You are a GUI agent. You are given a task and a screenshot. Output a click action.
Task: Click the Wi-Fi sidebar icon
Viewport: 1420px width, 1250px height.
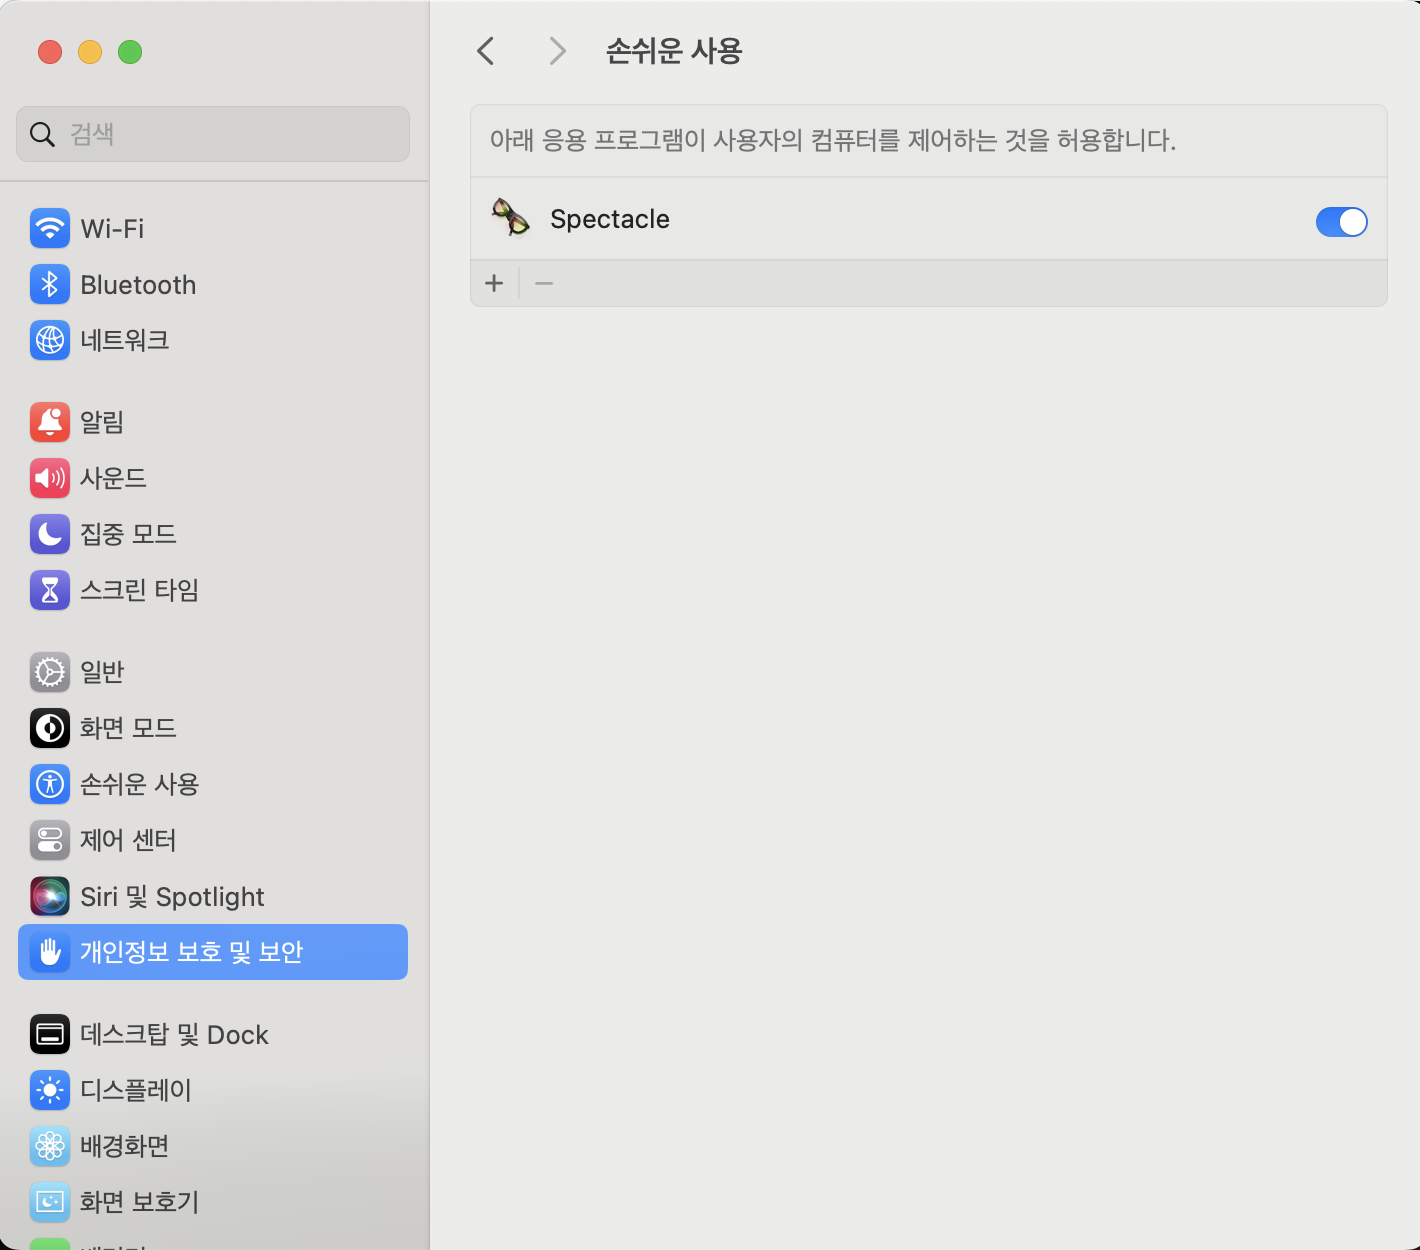point(50,228)
